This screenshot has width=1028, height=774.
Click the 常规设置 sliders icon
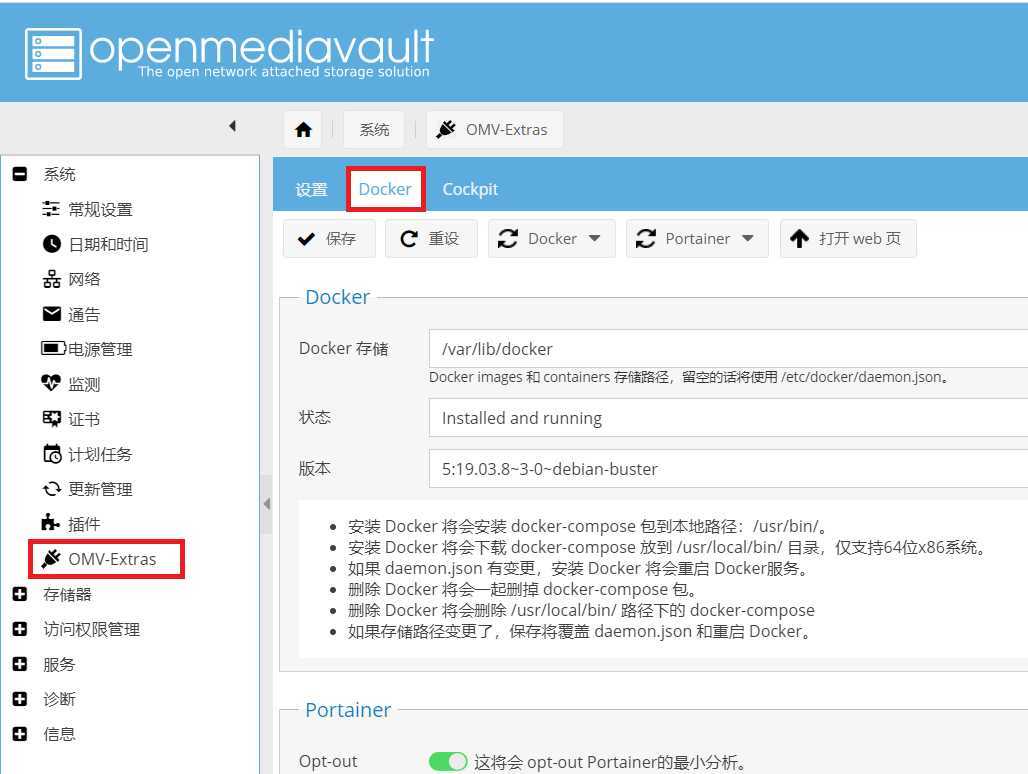pos(50,209)
